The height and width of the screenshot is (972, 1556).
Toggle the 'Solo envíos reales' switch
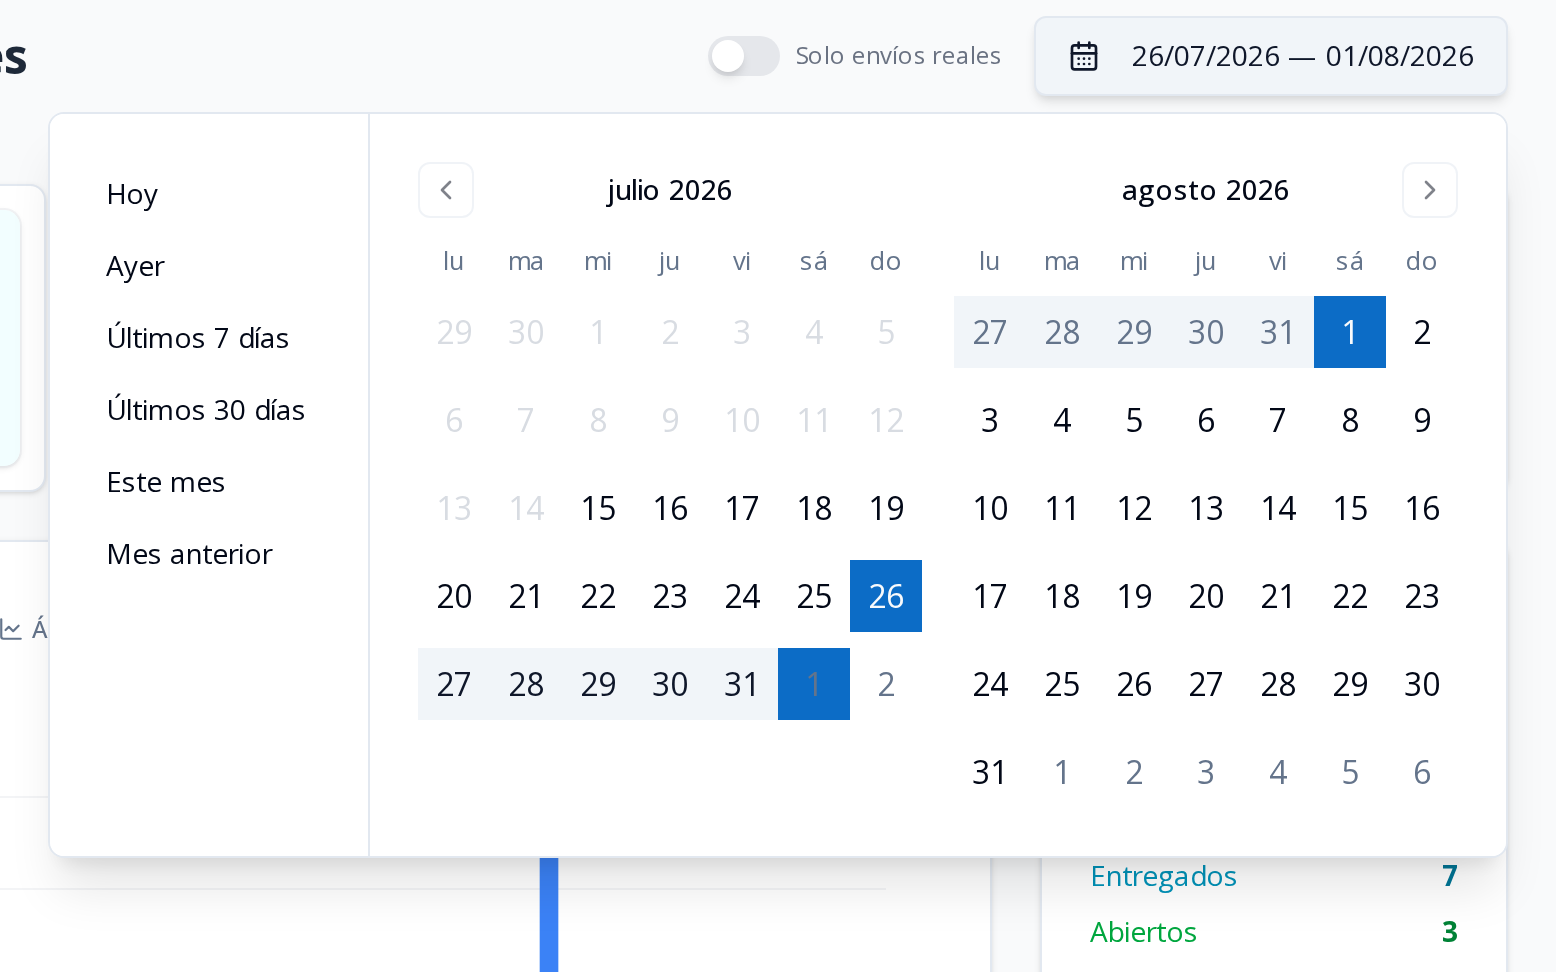(744, 56)
